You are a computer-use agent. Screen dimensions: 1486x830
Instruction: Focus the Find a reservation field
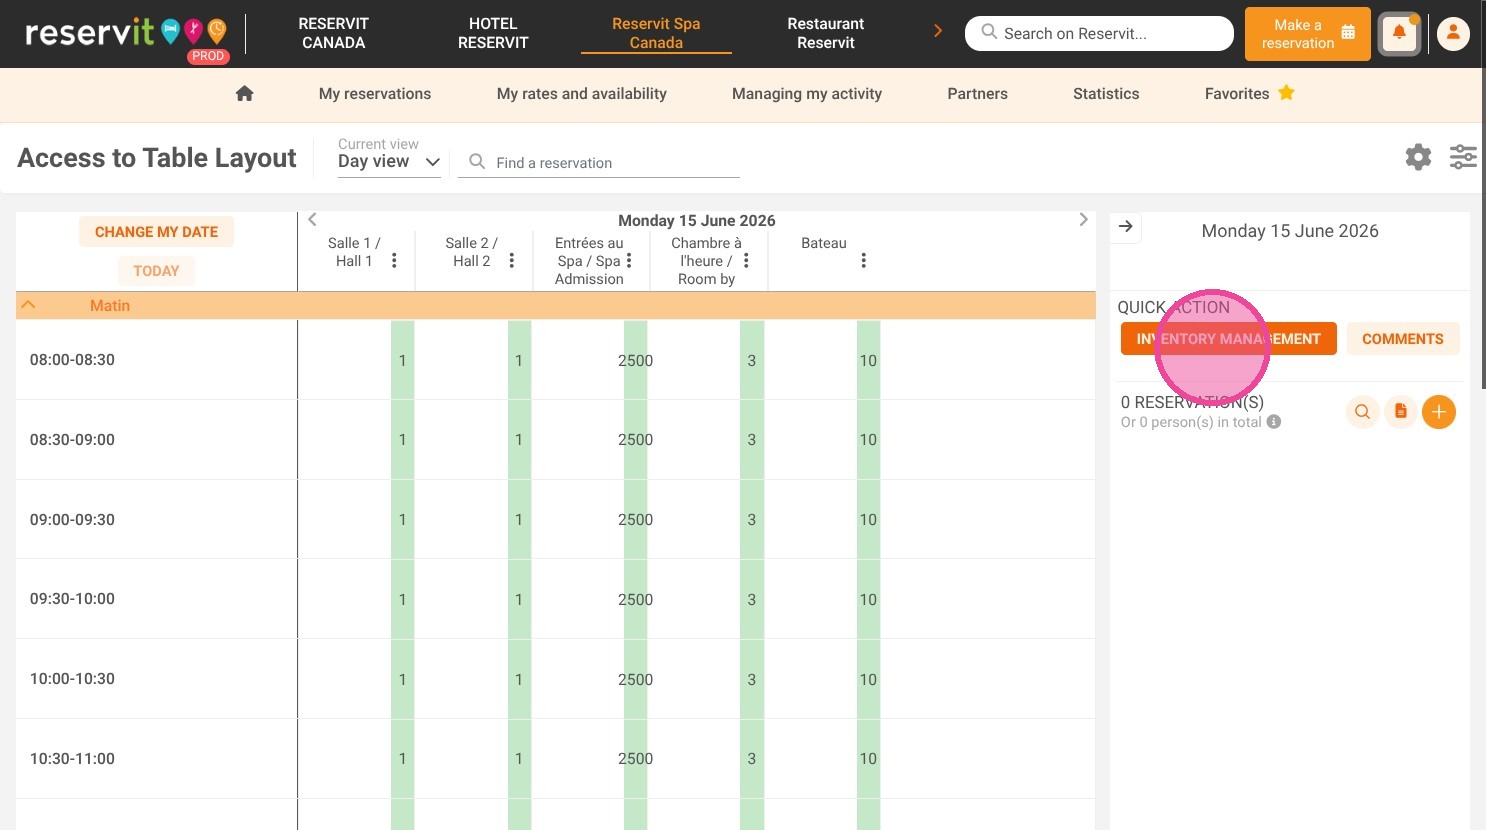(599, 162)
